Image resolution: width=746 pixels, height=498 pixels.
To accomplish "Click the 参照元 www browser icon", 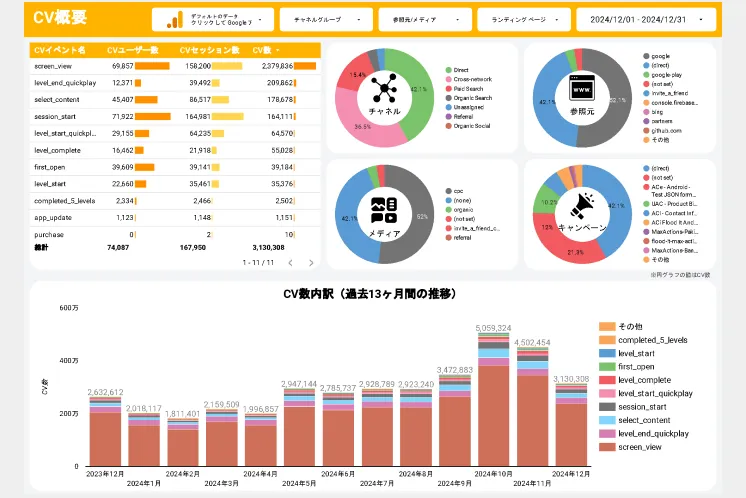I will (x=582, y=91).
